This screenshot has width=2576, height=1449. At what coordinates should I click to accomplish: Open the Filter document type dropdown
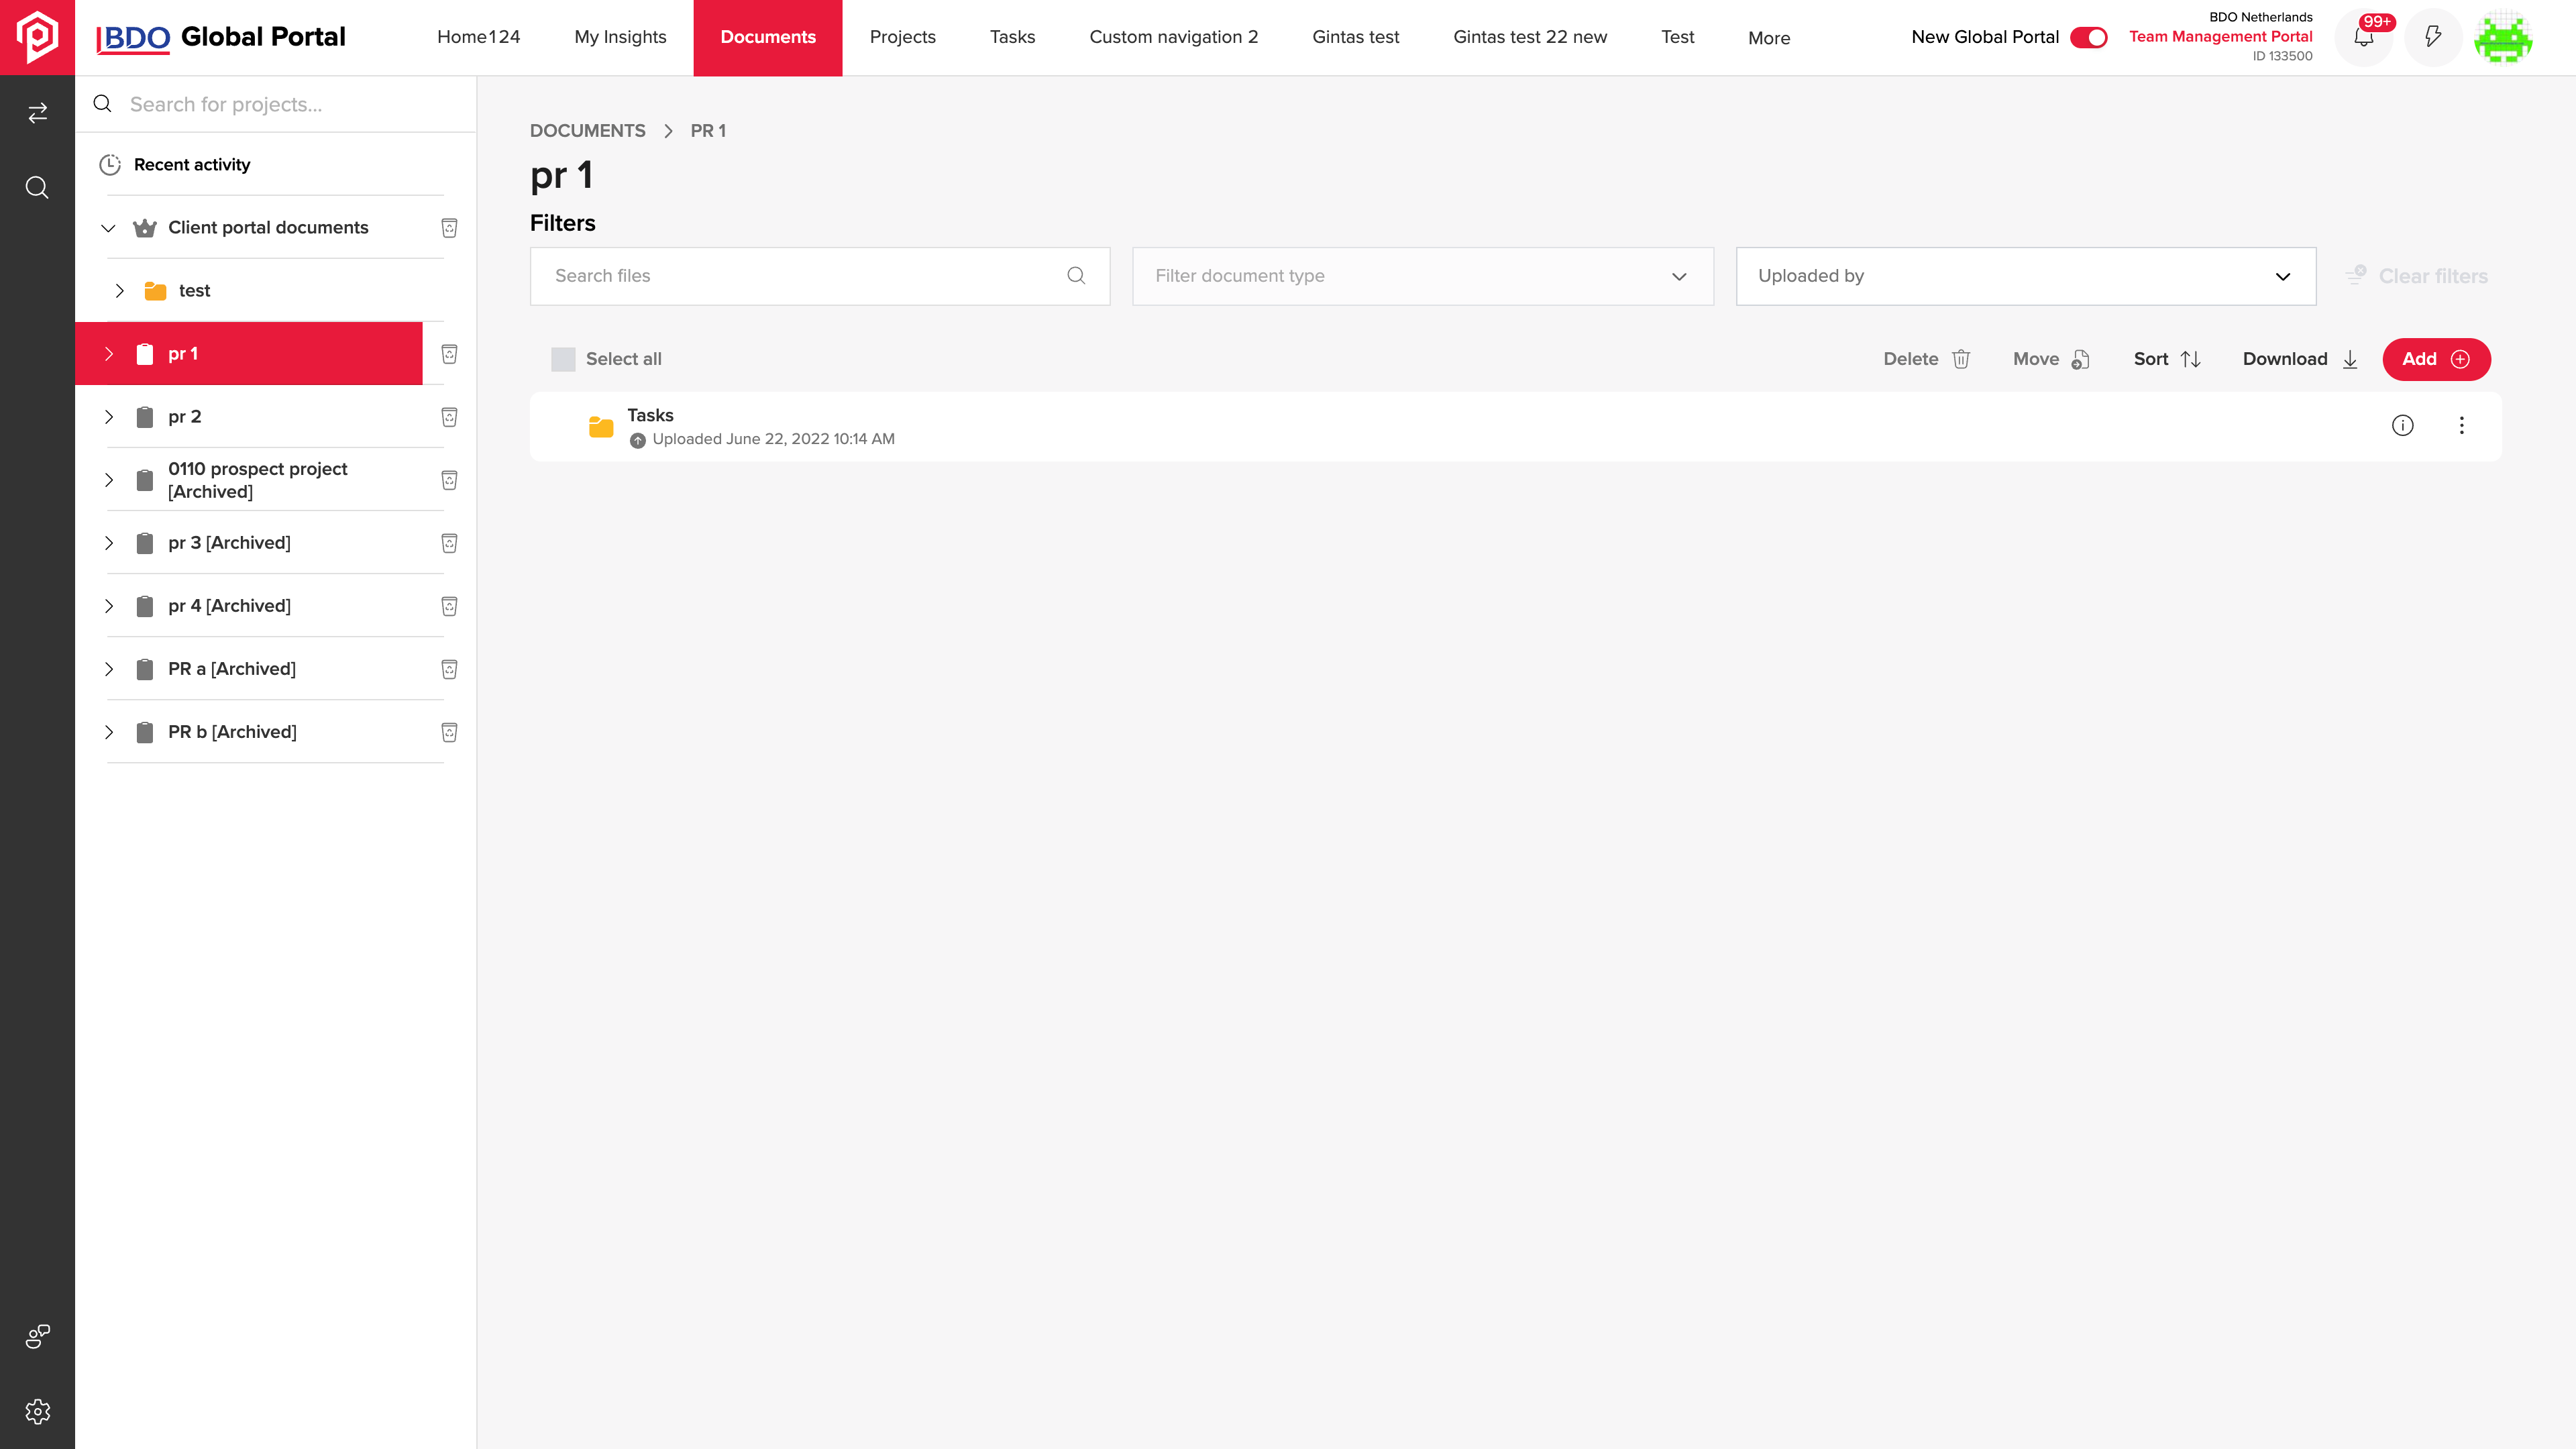click(1422, 276)
